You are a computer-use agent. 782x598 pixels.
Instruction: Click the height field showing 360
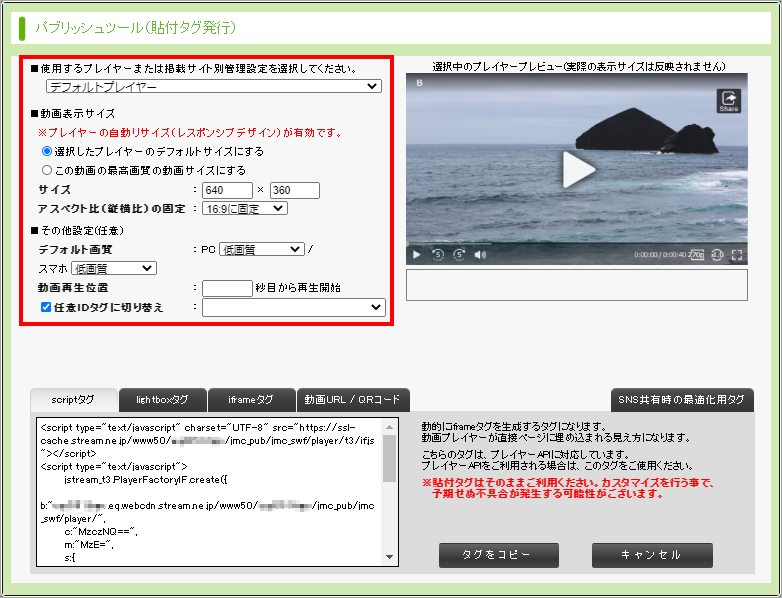tap(295, 190)
